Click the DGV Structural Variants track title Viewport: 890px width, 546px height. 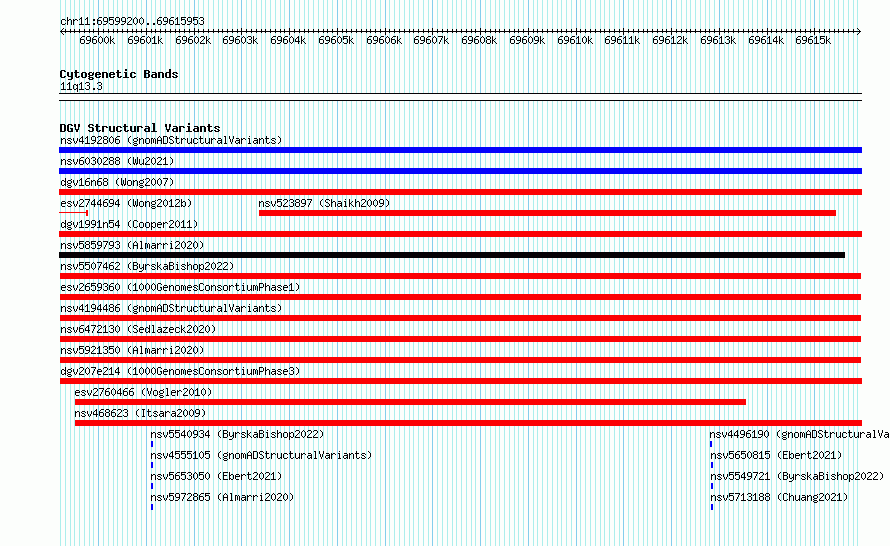tap(140, 128)
